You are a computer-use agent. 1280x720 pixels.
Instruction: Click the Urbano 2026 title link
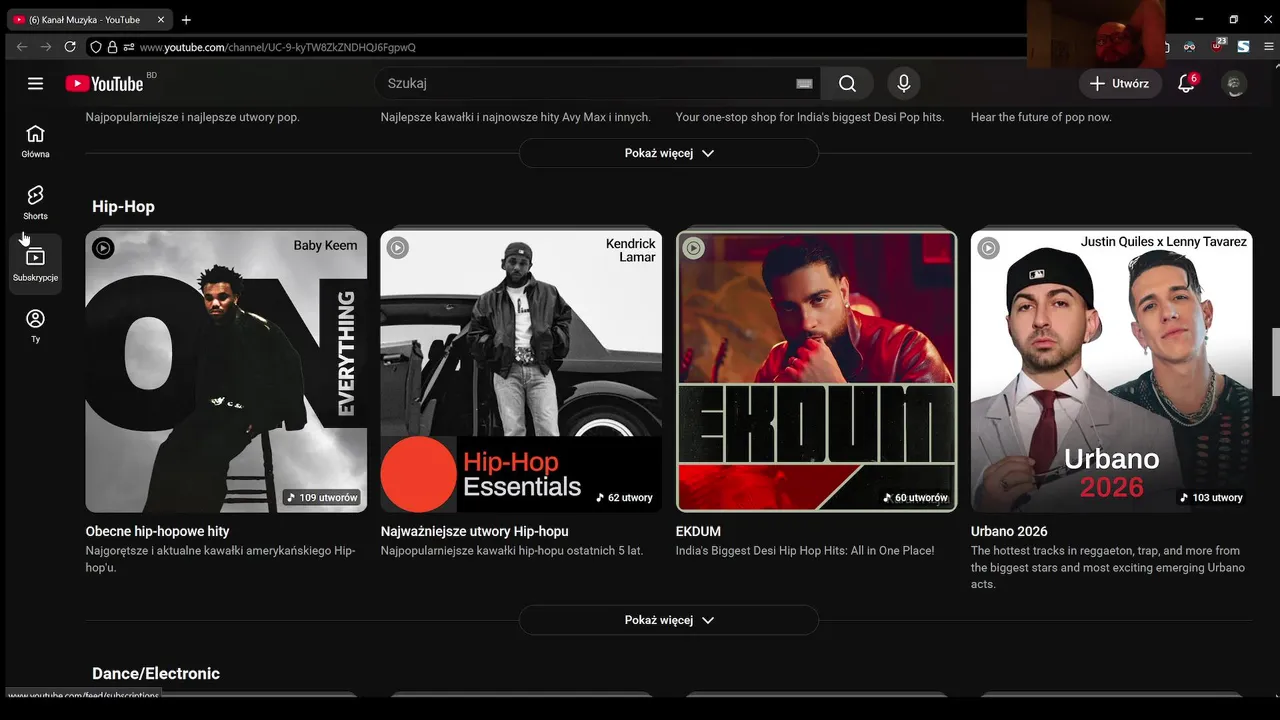(1009, 531)
